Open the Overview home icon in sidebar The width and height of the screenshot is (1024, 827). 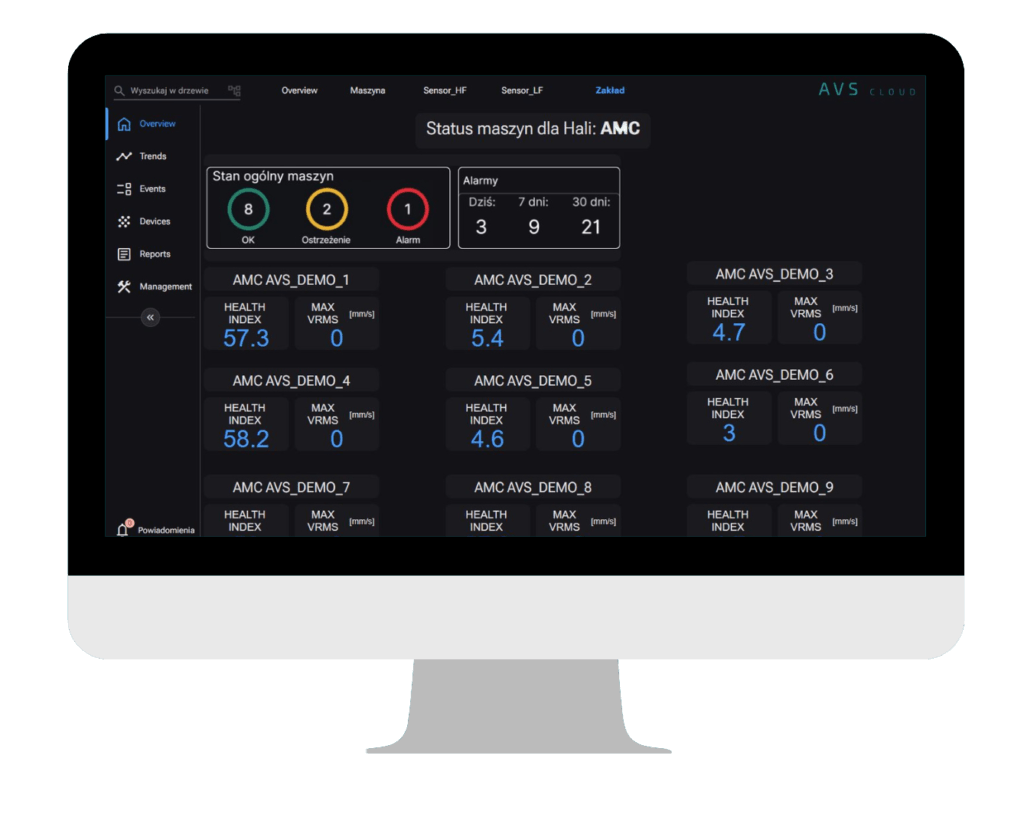[124, 124]
